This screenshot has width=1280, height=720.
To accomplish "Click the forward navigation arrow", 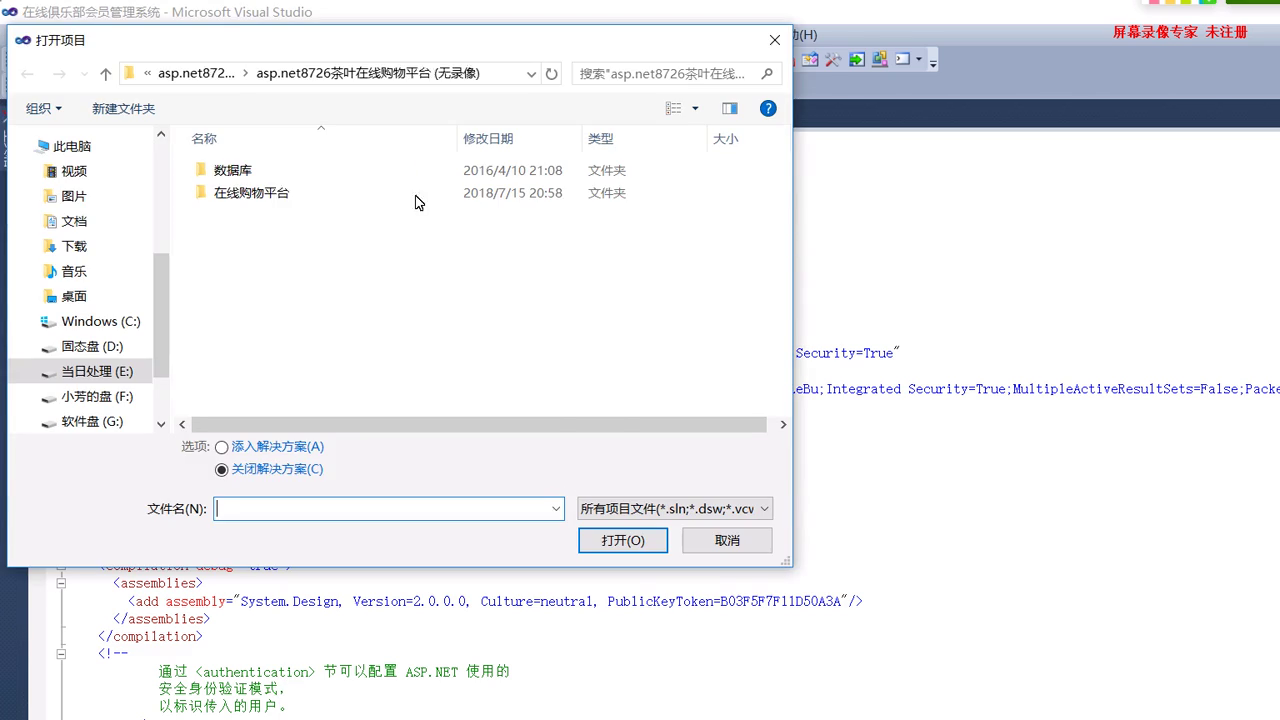I will coord(59,74).
